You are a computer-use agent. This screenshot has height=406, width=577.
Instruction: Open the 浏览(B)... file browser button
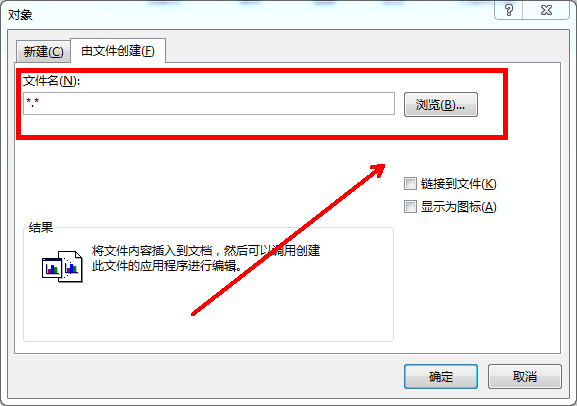(440, 105)
